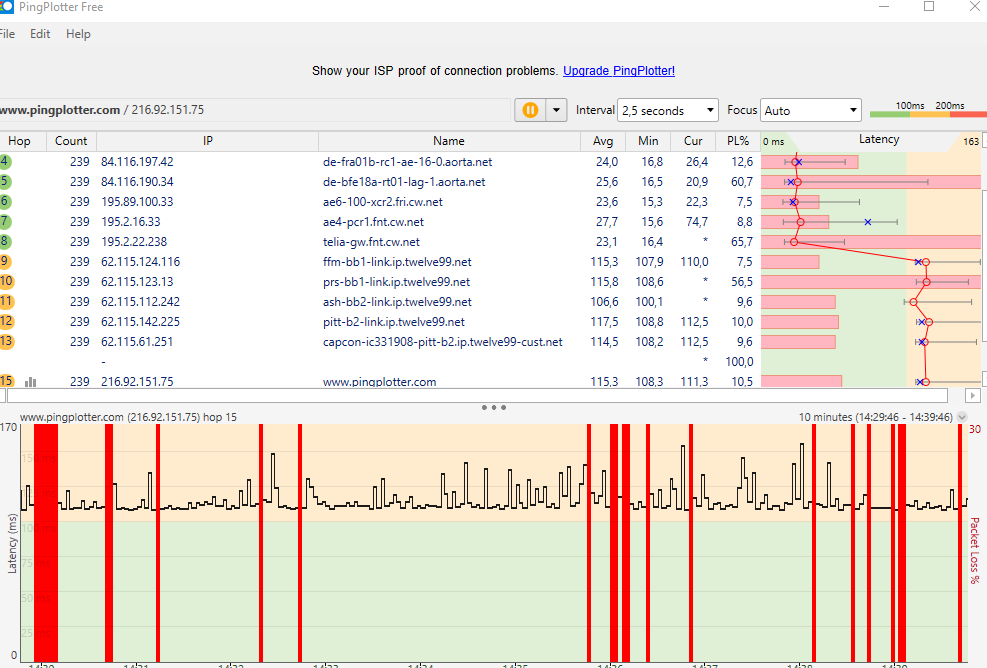The height and width of the screenshot is (668, 987).
Task: Click the three-dot splitter handle above the graph
Action: point(493,408)
